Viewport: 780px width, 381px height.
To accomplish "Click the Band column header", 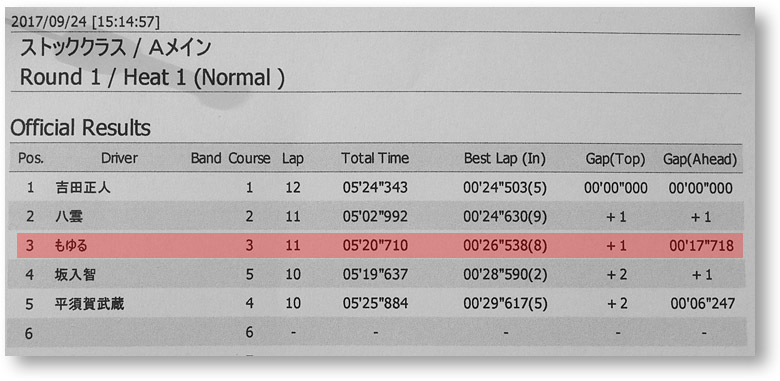I will (x=206, y=159).
